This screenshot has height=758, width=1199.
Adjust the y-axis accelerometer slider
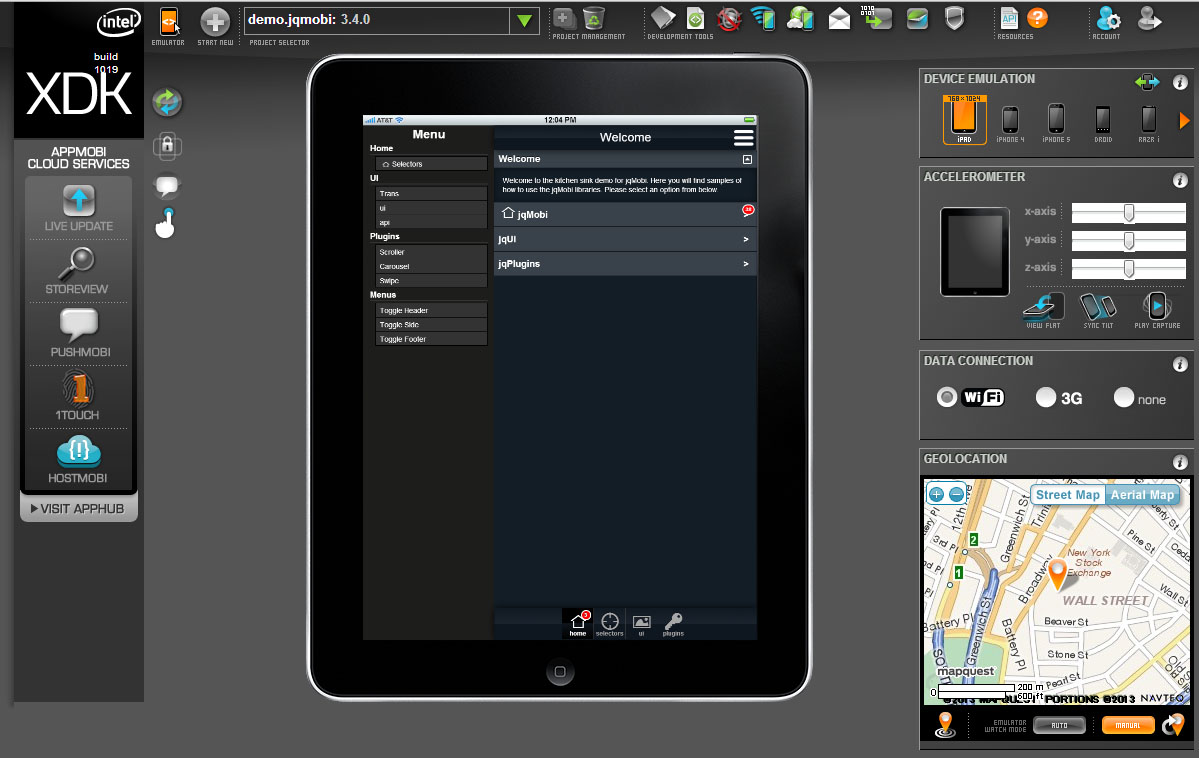pos(1129,241)
